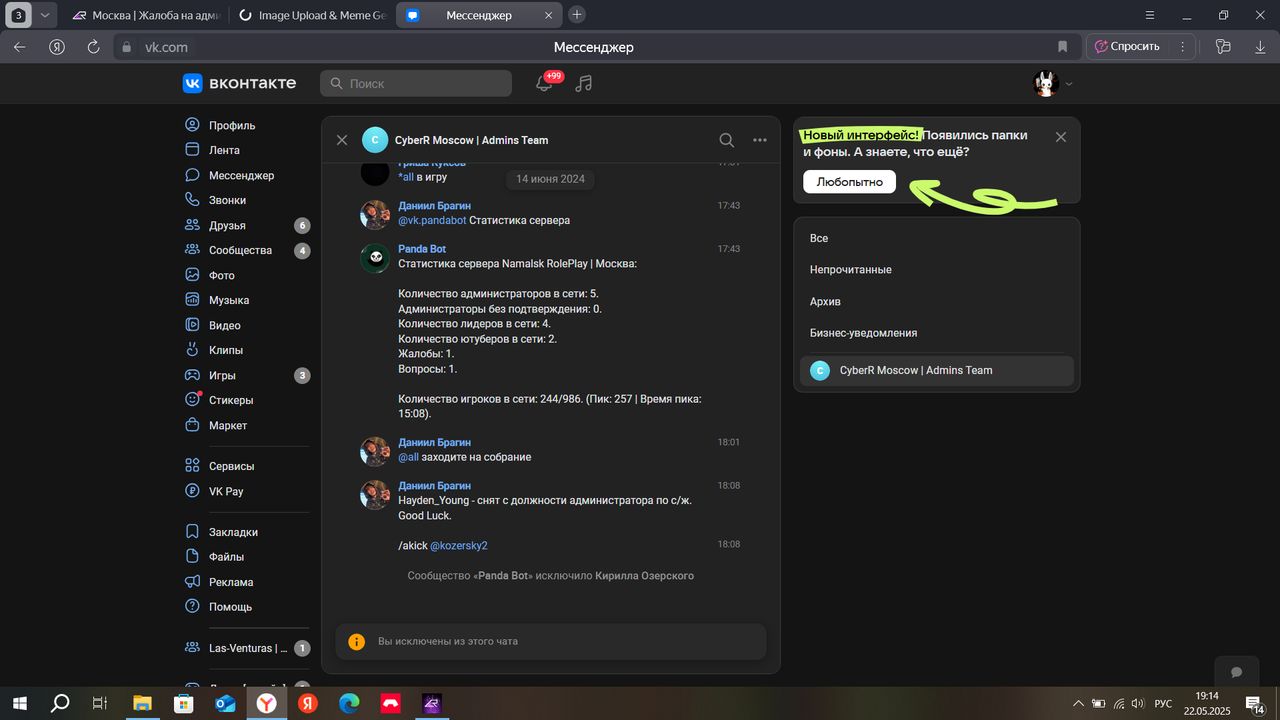Click the Любопытно button
Image resolution: width=1280 pixels, height=720 pixels.
coord(849,182)
